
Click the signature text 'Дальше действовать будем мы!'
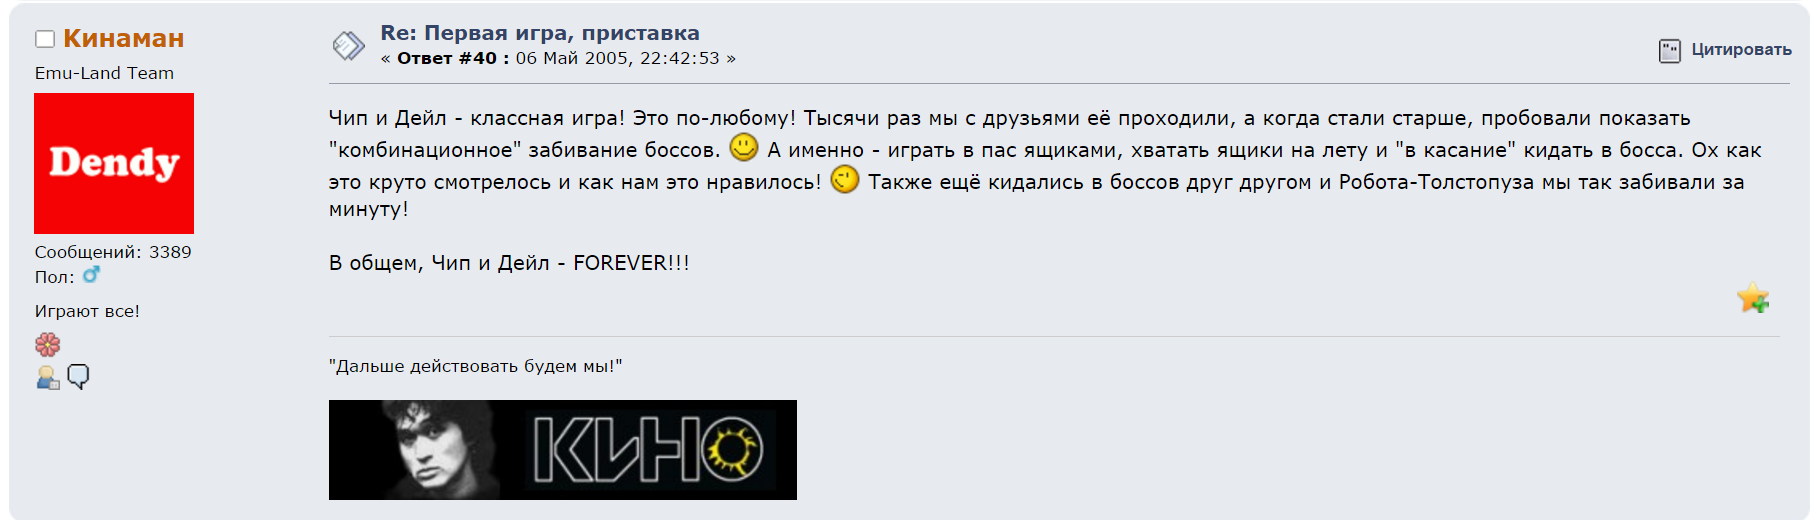pyautogui.click(x=476, y=366)
